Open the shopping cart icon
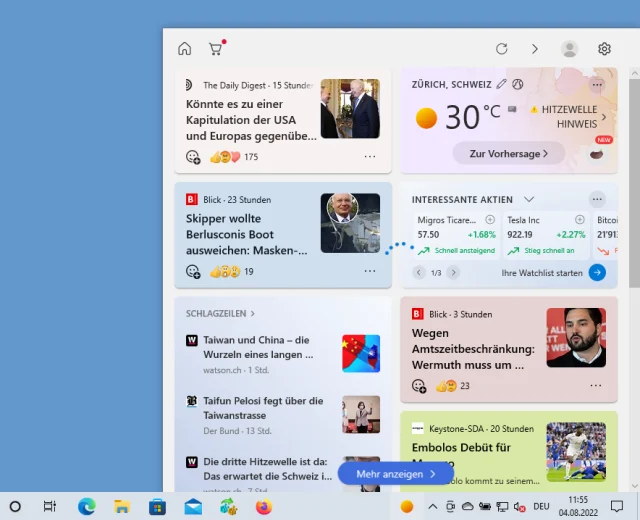 (x=216, y=49)
